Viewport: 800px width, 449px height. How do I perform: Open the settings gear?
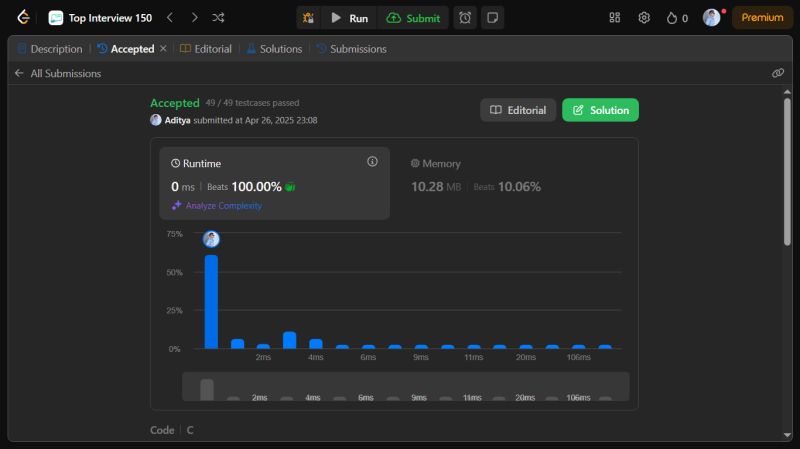click(644, 17)
